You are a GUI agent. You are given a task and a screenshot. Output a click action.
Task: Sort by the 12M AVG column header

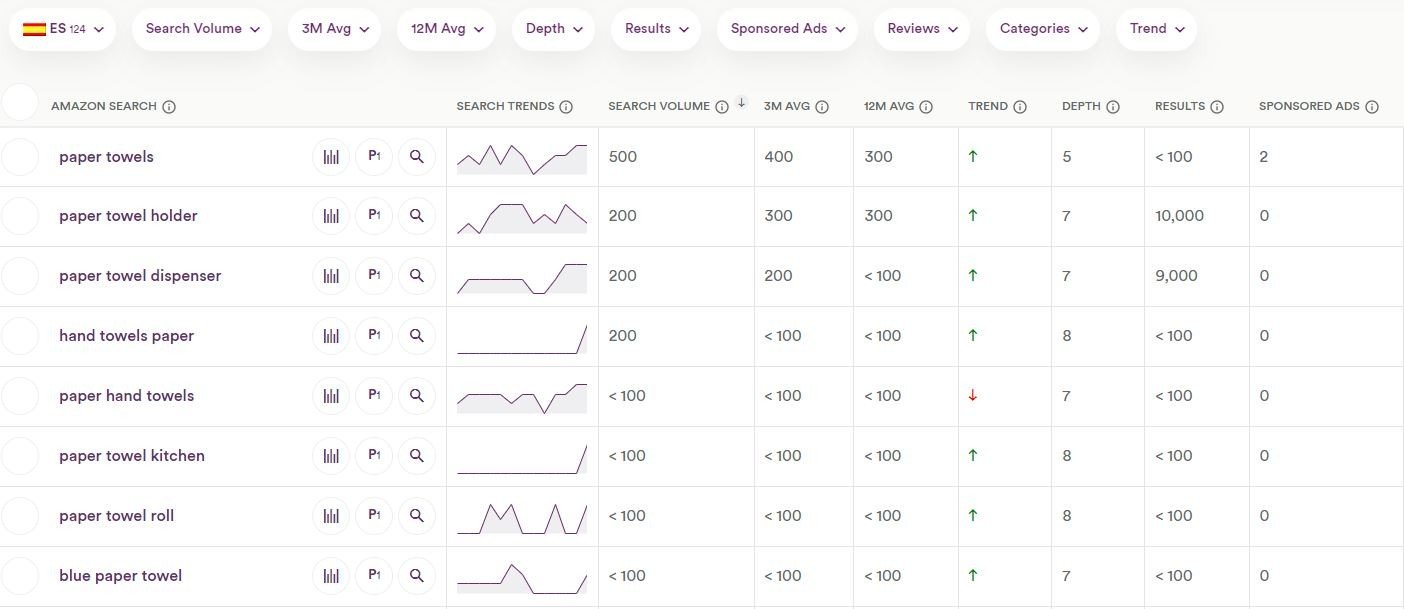(889, 106)
